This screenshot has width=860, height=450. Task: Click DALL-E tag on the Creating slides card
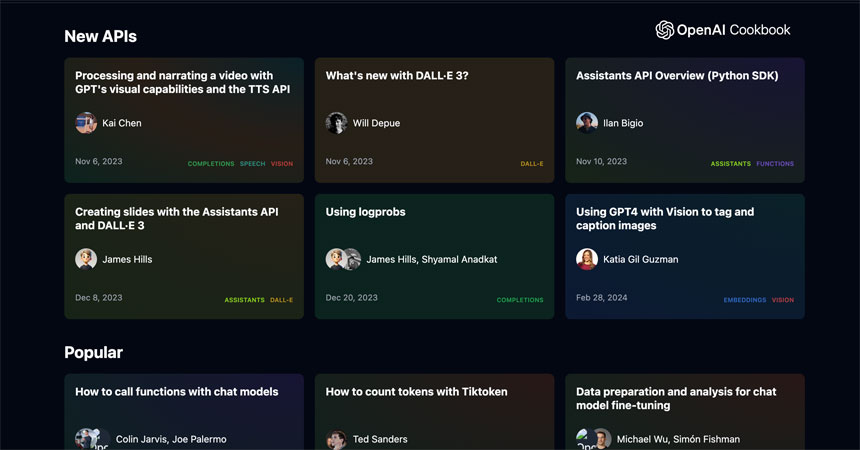pyautogui.click(x=281, y=300)
